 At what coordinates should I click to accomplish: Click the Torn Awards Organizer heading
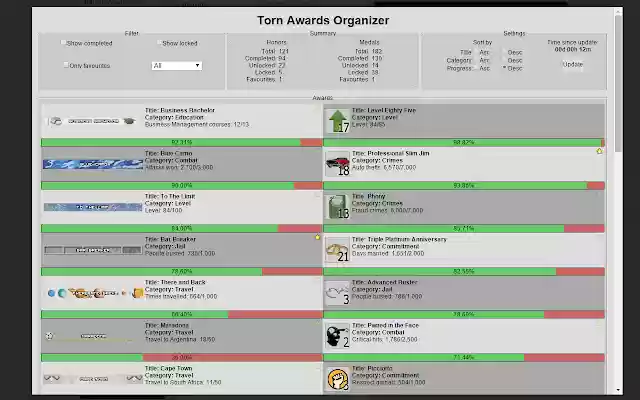pyautogui.click(x=323, y=20)
